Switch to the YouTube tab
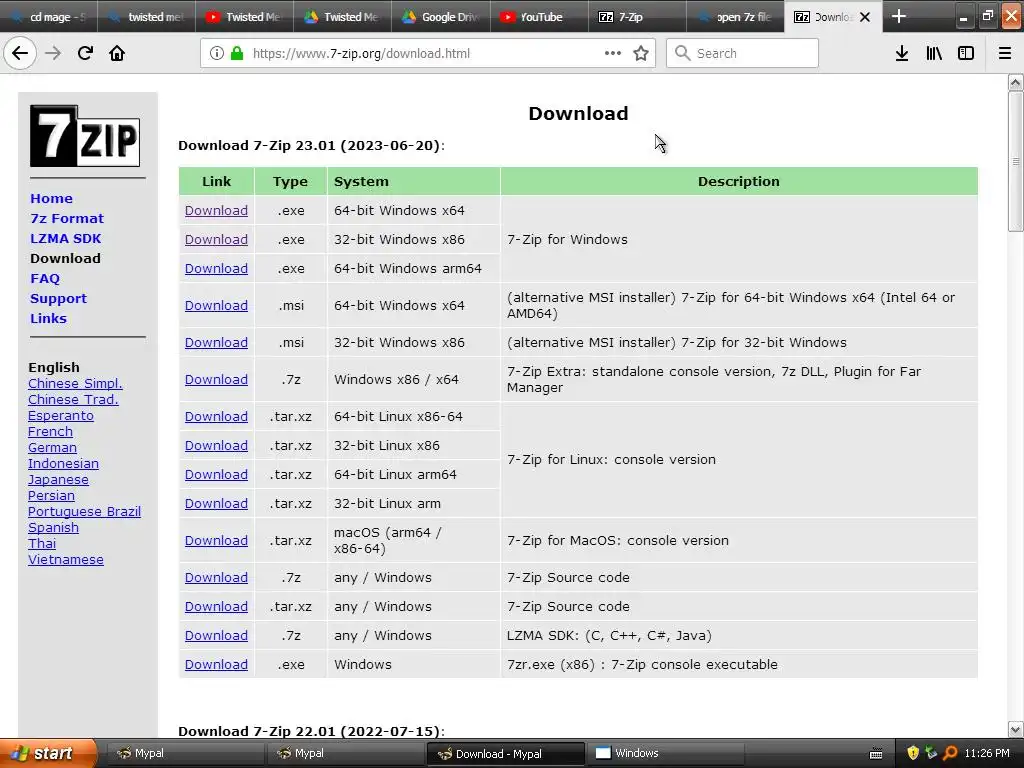Viewport: 1024px width, 768px height. point(538,17)
